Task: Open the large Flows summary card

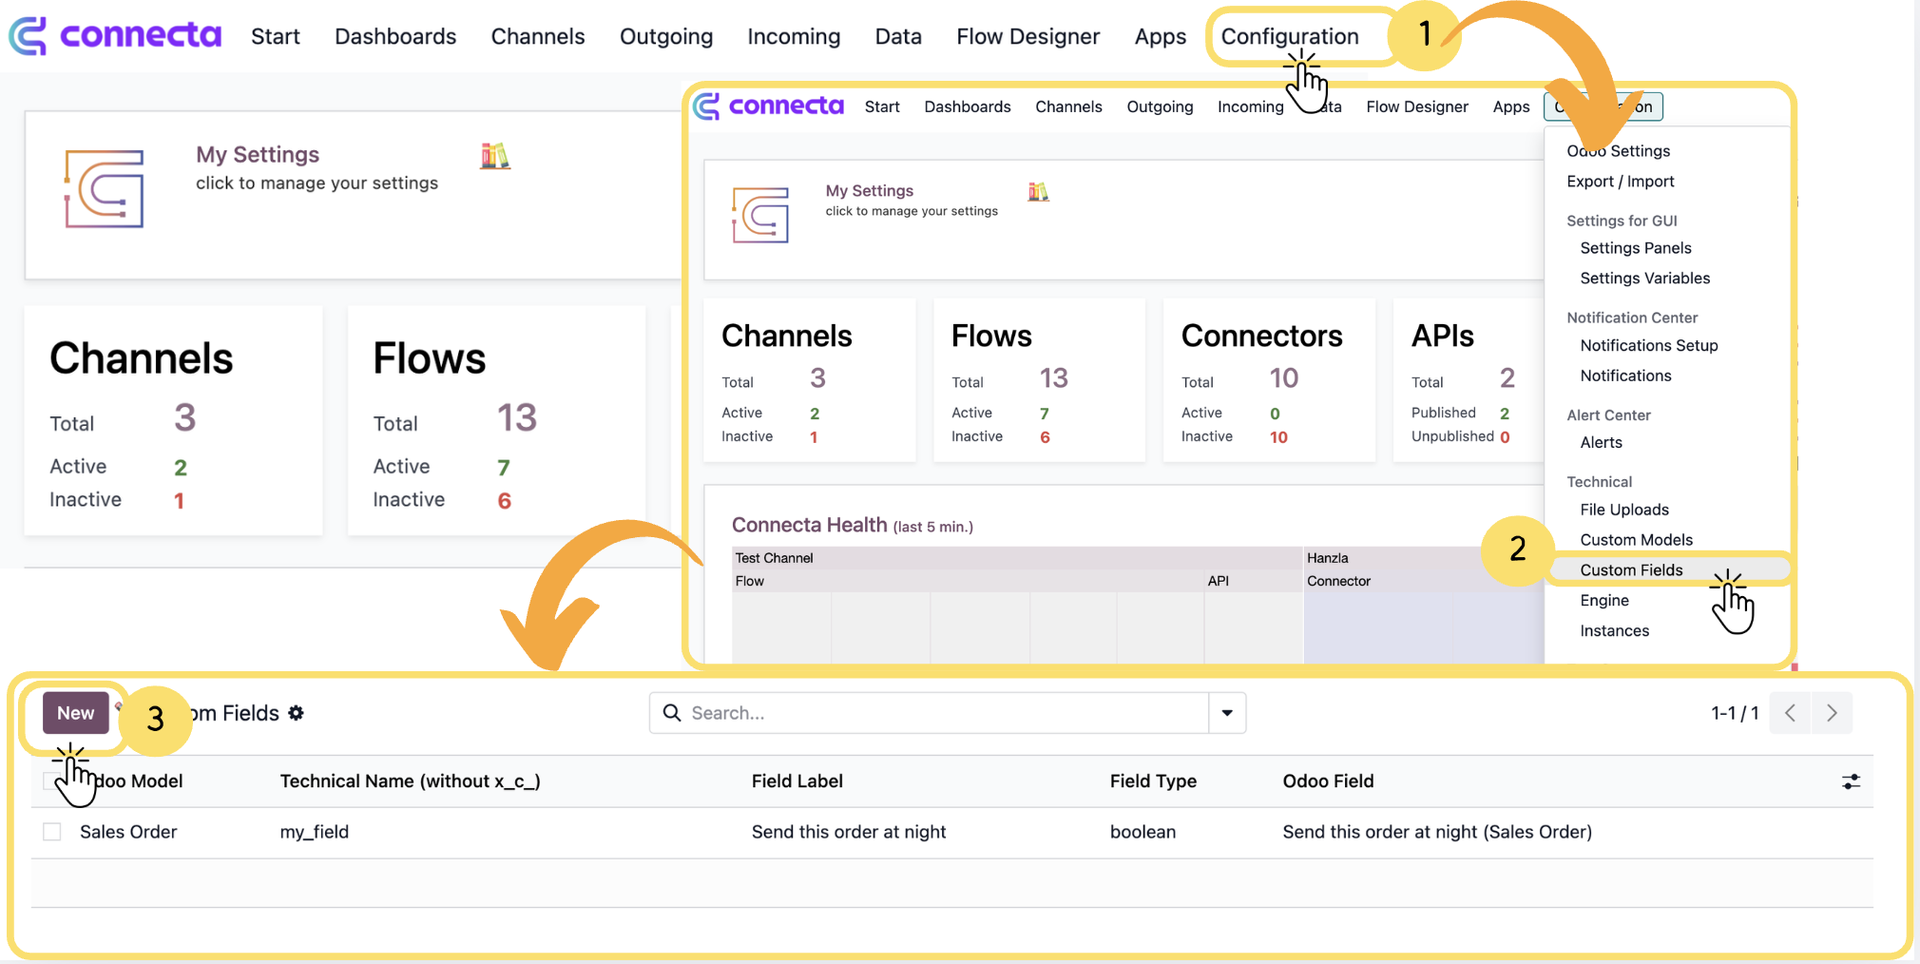Action: coord(496,421)
